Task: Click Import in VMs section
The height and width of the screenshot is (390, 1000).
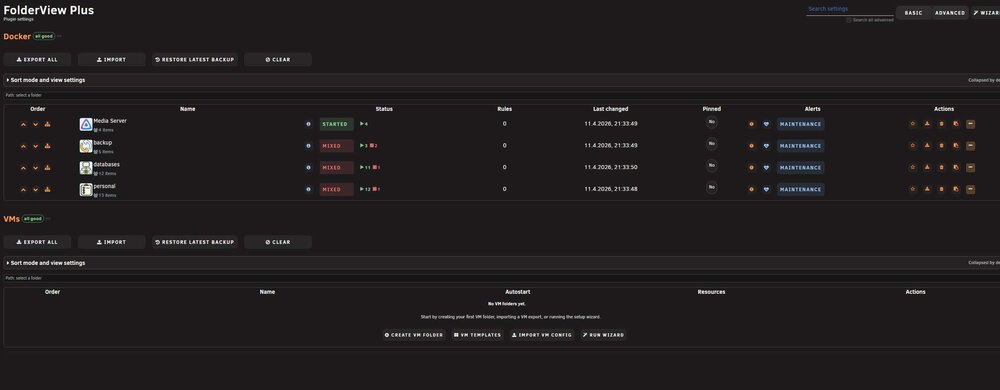Action: coord(112,242)
